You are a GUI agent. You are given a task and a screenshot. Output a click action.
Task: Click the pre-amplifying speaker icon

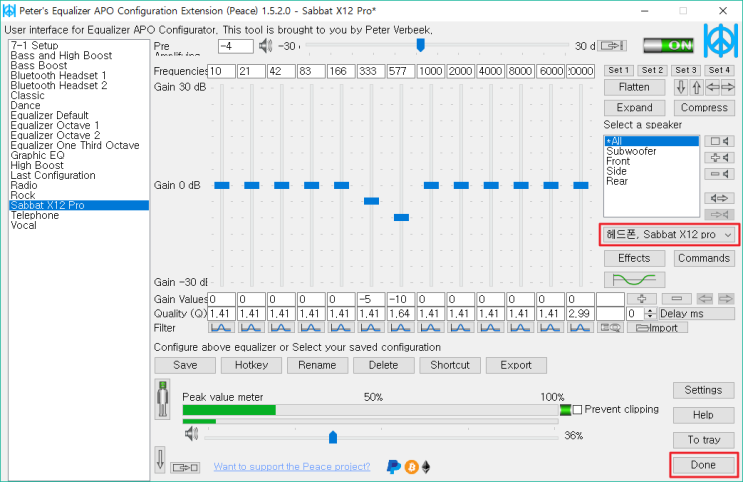point(265,46)
